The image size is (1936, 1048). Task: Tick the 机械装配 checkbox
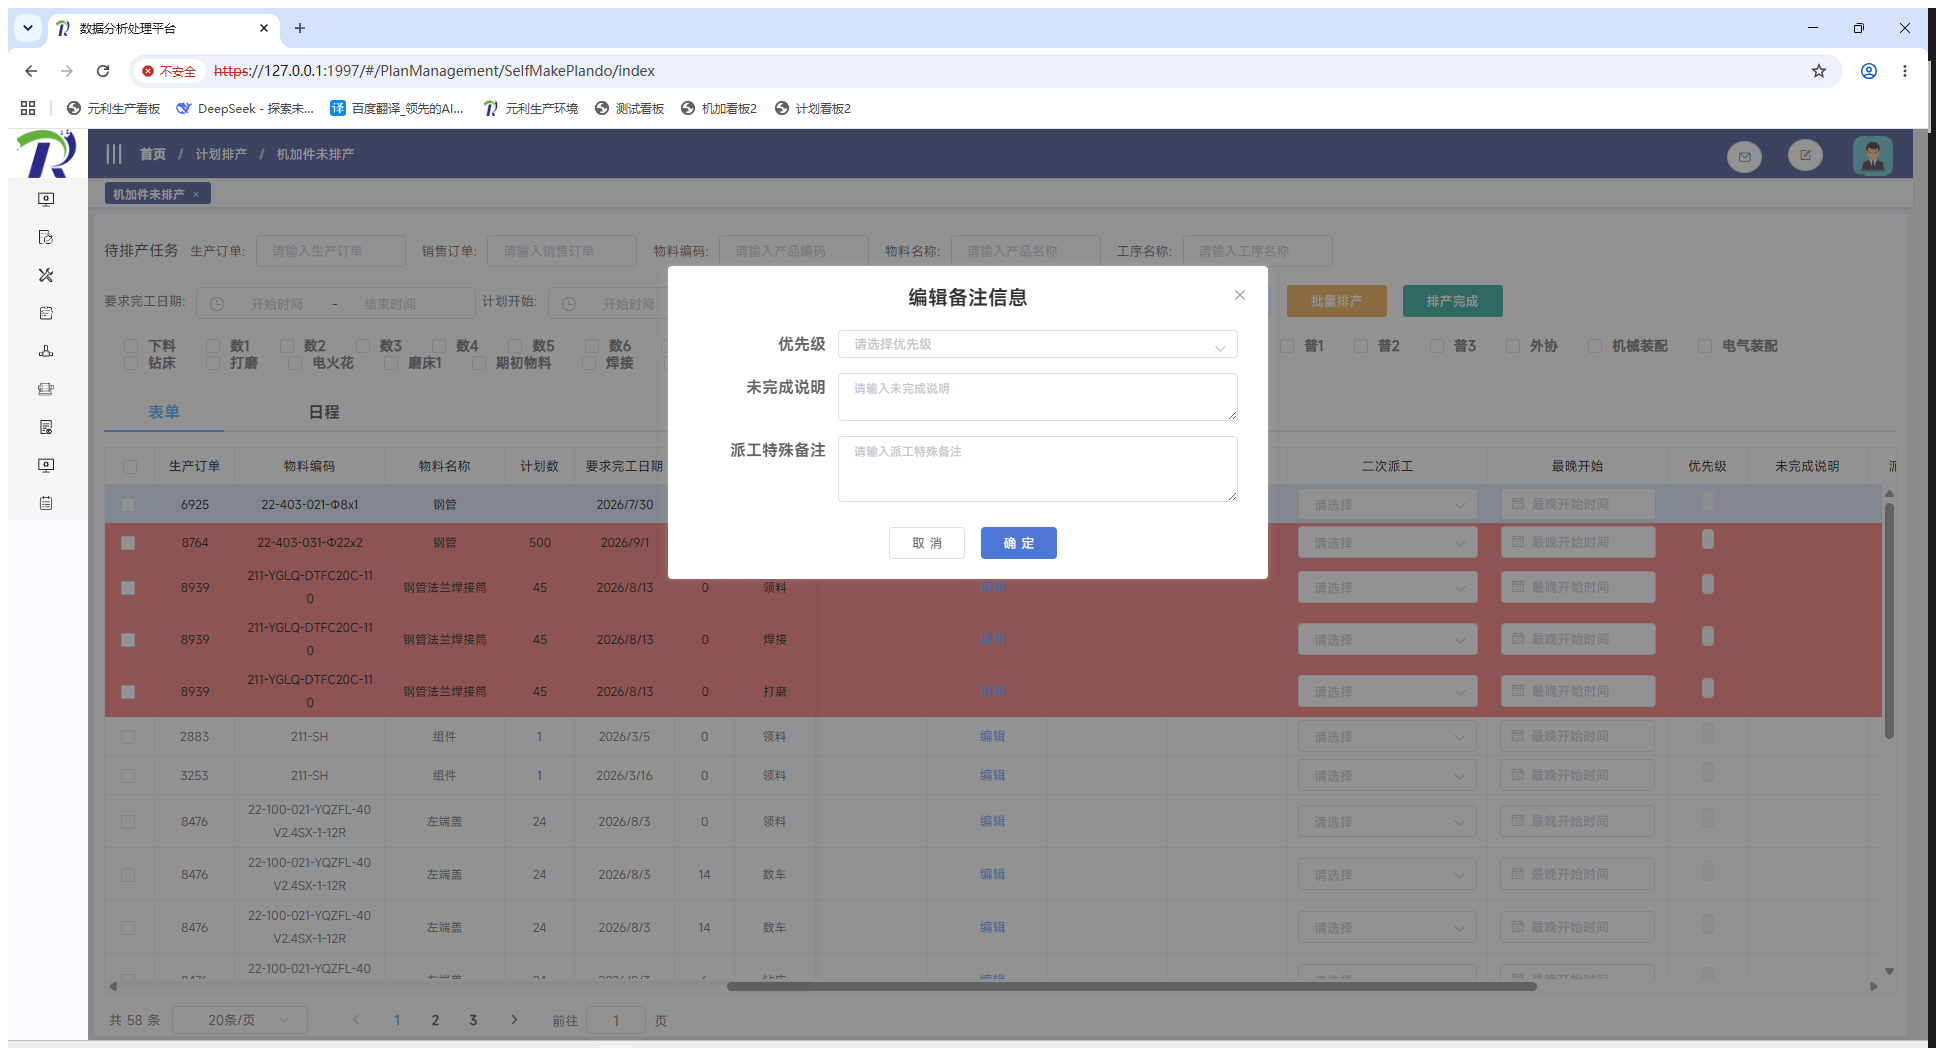pos(1595,346)
